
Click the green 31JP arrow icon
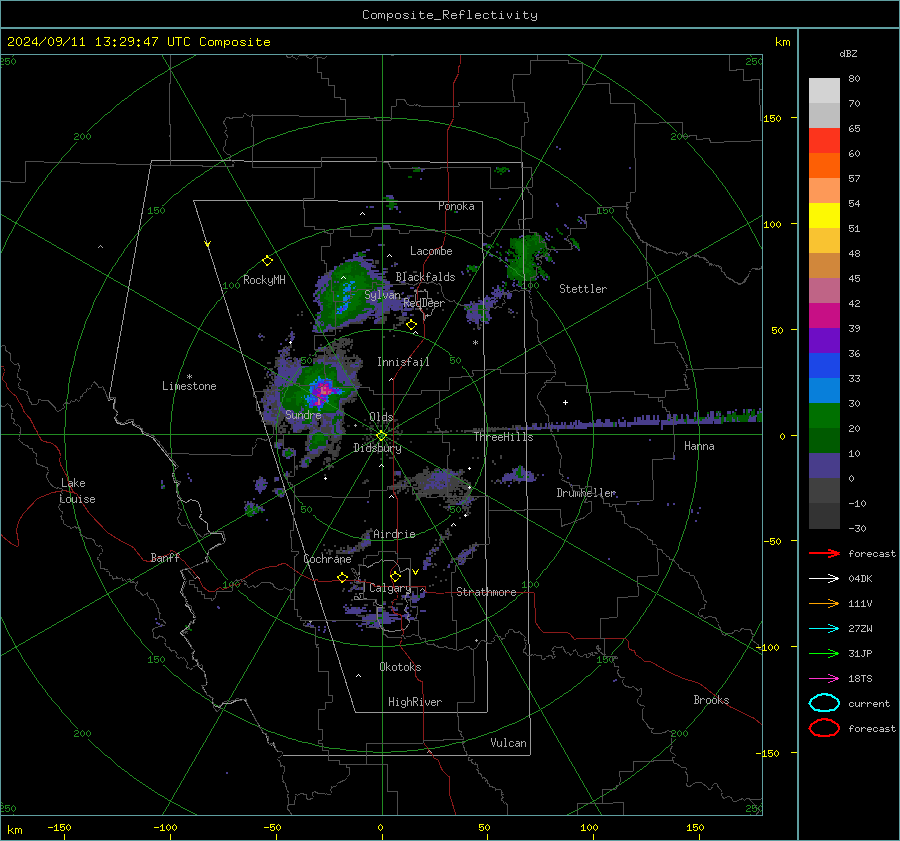tap(824, 653)
